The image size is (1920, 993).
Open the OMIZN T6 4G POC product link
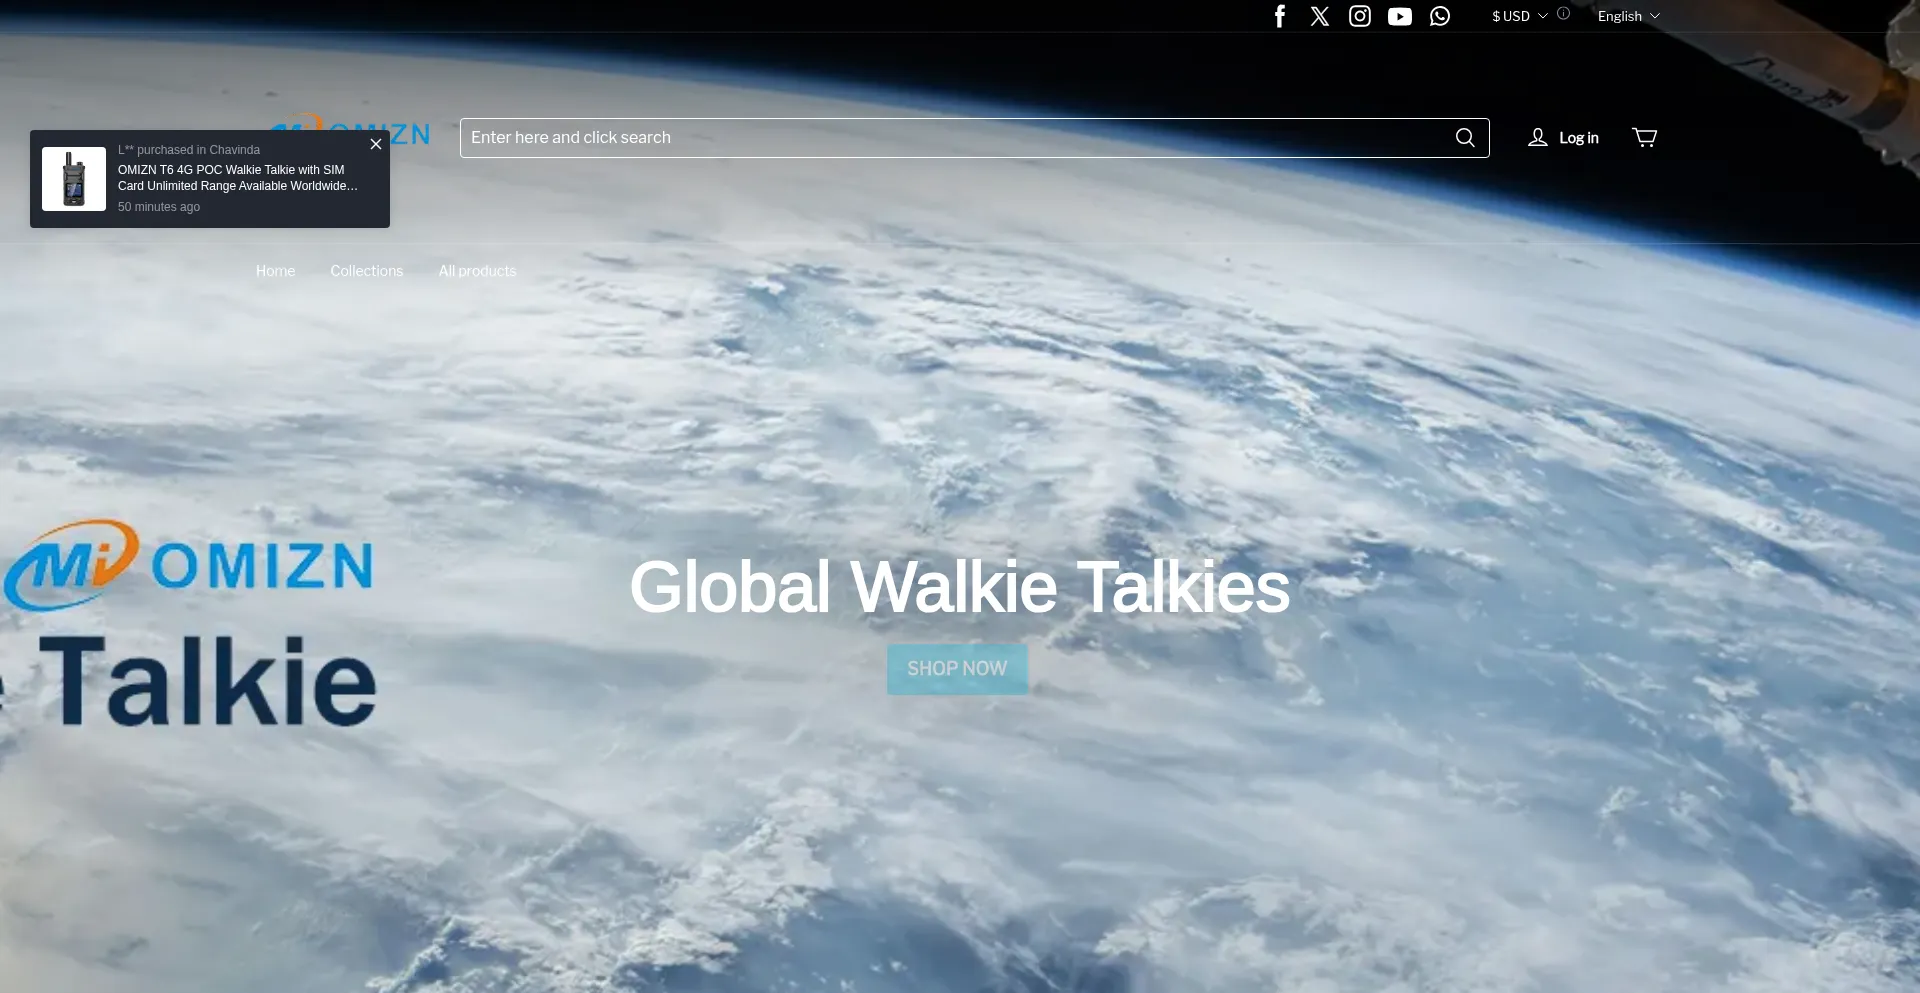pyautogui.click(x=238, y=178)
